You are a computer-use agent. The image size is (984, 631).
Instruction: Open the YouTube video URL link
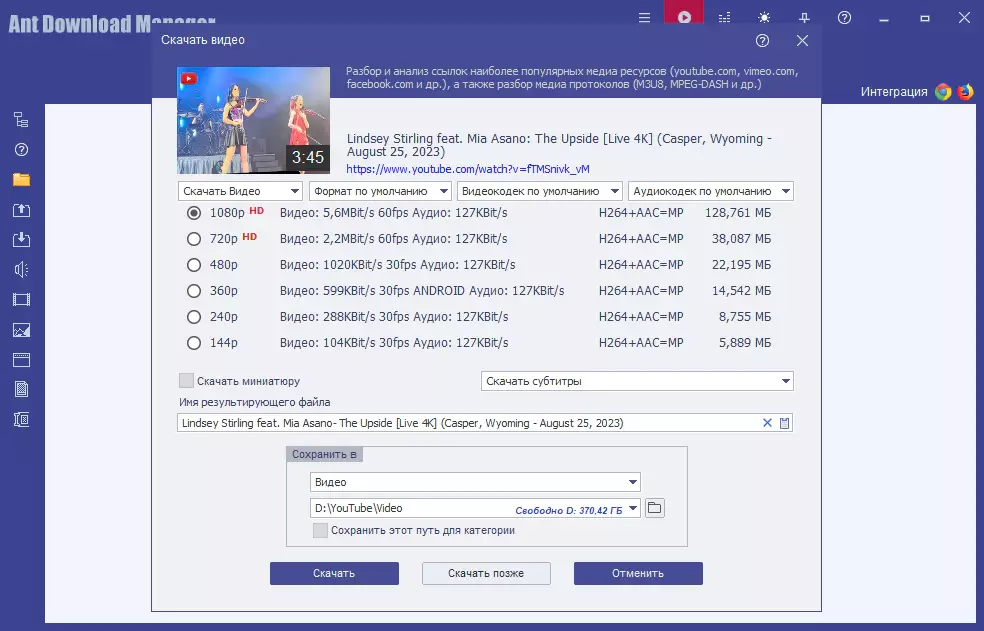click(468, 169)
